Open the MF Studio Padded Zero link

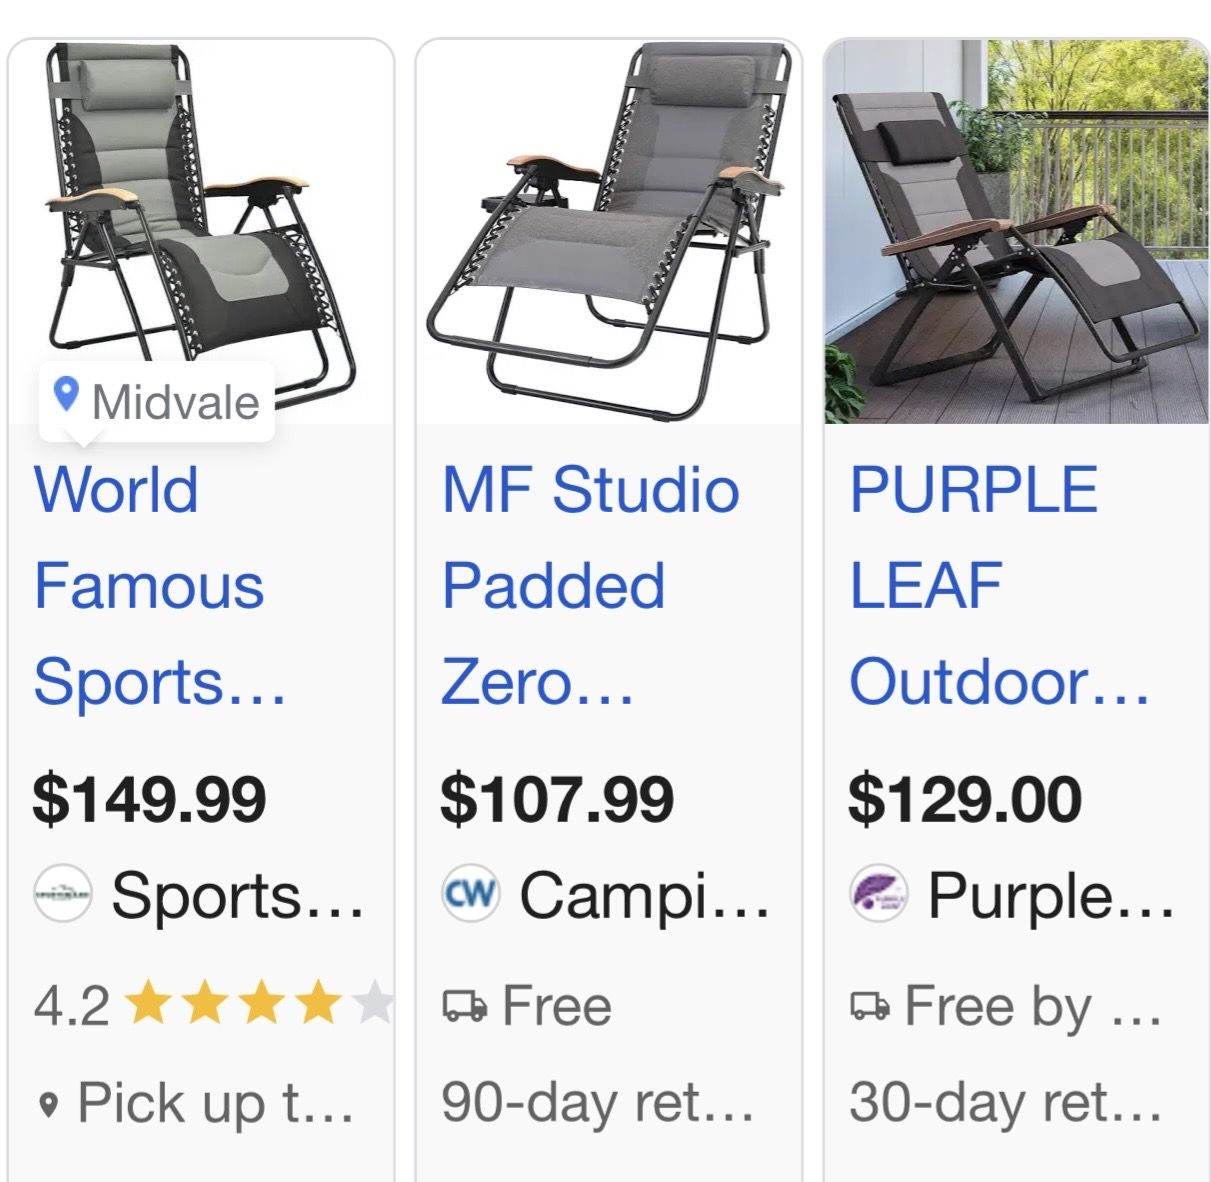[x=590, y=585]
